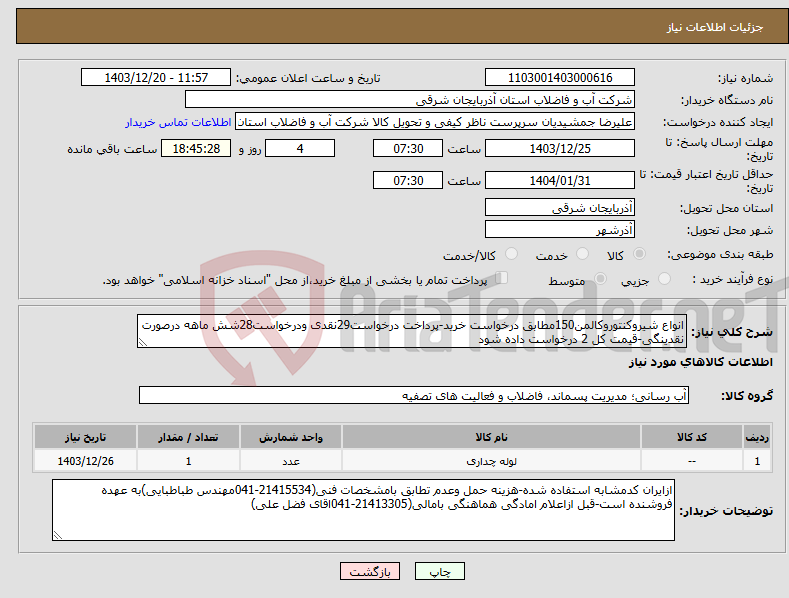
Task: Open اطلاعات تماس خریدار link
Action: coord(178,122)
